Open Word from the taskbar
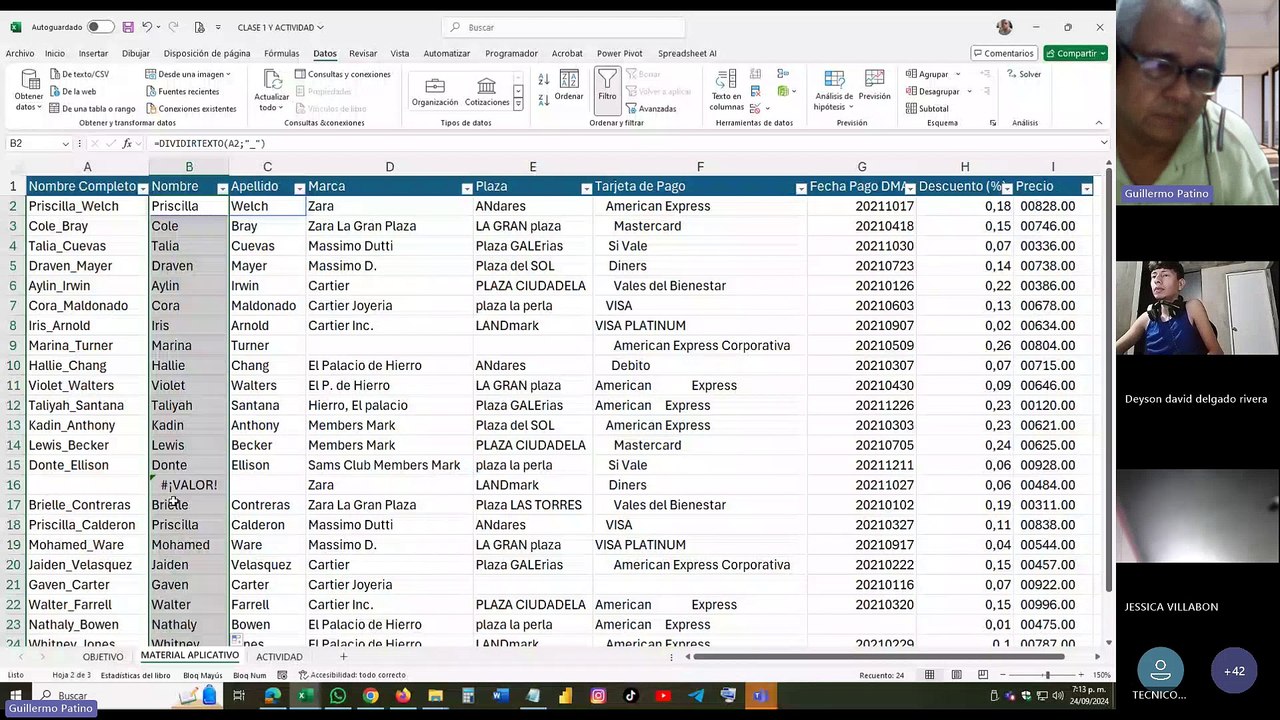Viewport: 1280px width, 720px height. coord(500,696)
